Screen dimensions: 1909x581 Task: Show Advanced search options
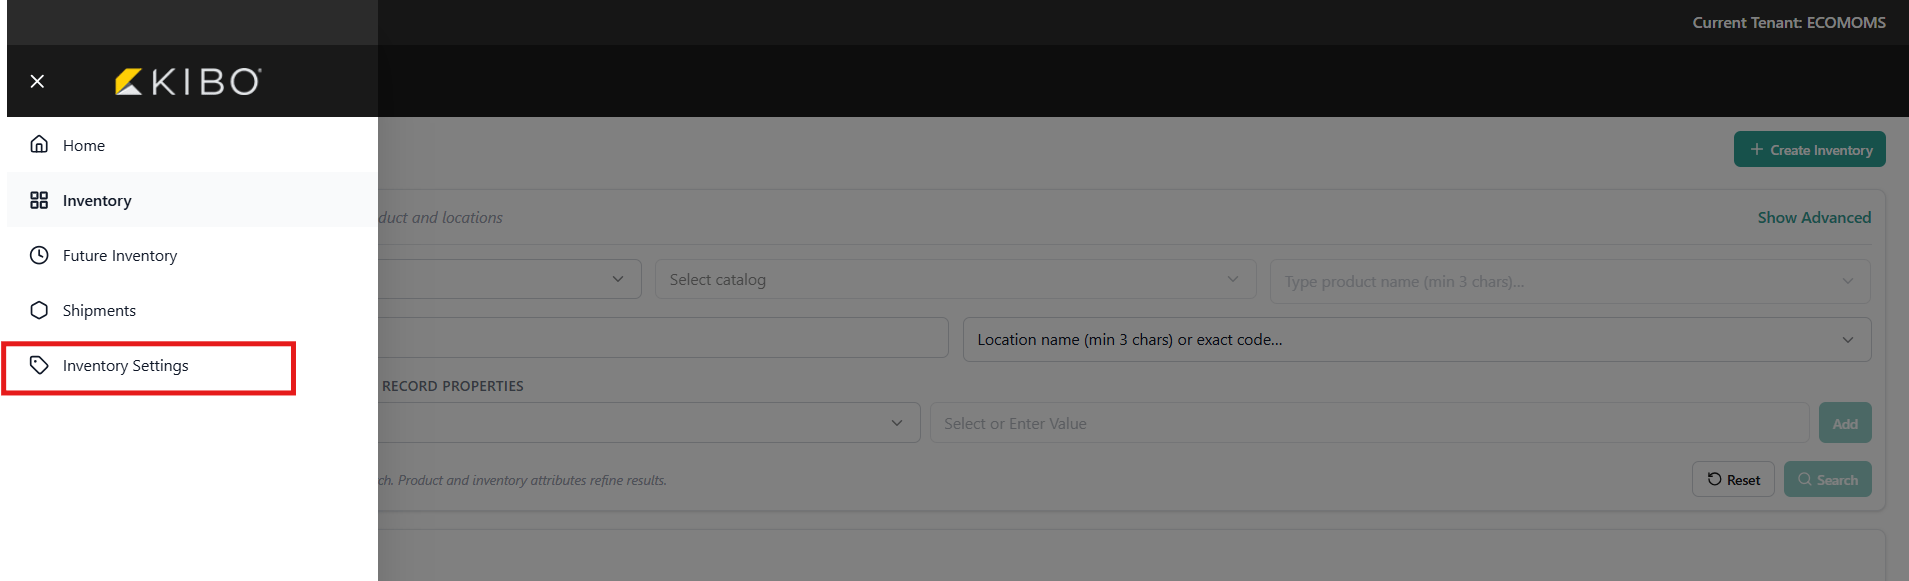pos(1814,217)
